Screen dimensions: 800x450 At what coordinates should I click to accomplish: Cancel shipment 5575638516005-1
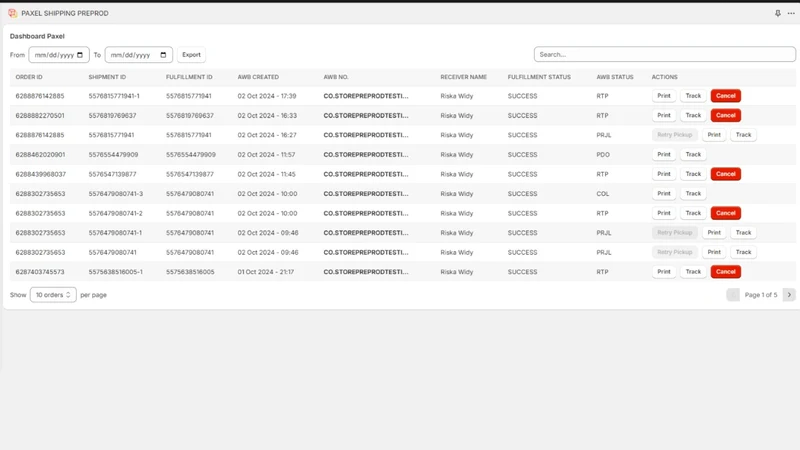point(726,271)
